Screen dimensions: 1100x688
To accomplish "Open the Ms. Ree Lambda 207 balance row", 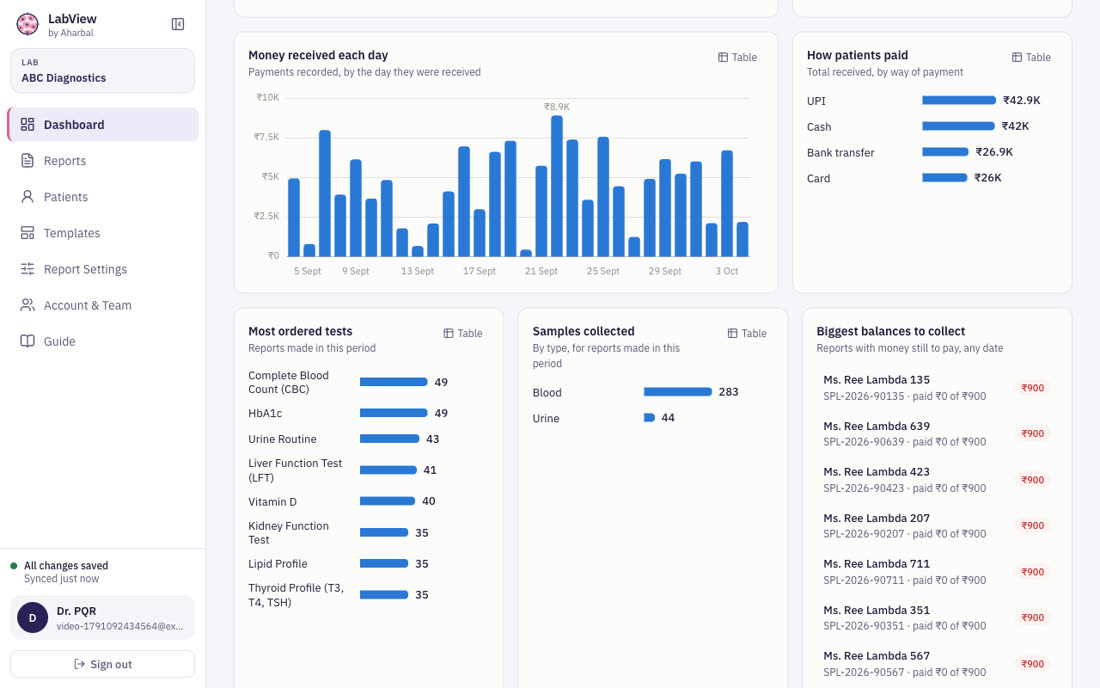I will pos(937,526).
